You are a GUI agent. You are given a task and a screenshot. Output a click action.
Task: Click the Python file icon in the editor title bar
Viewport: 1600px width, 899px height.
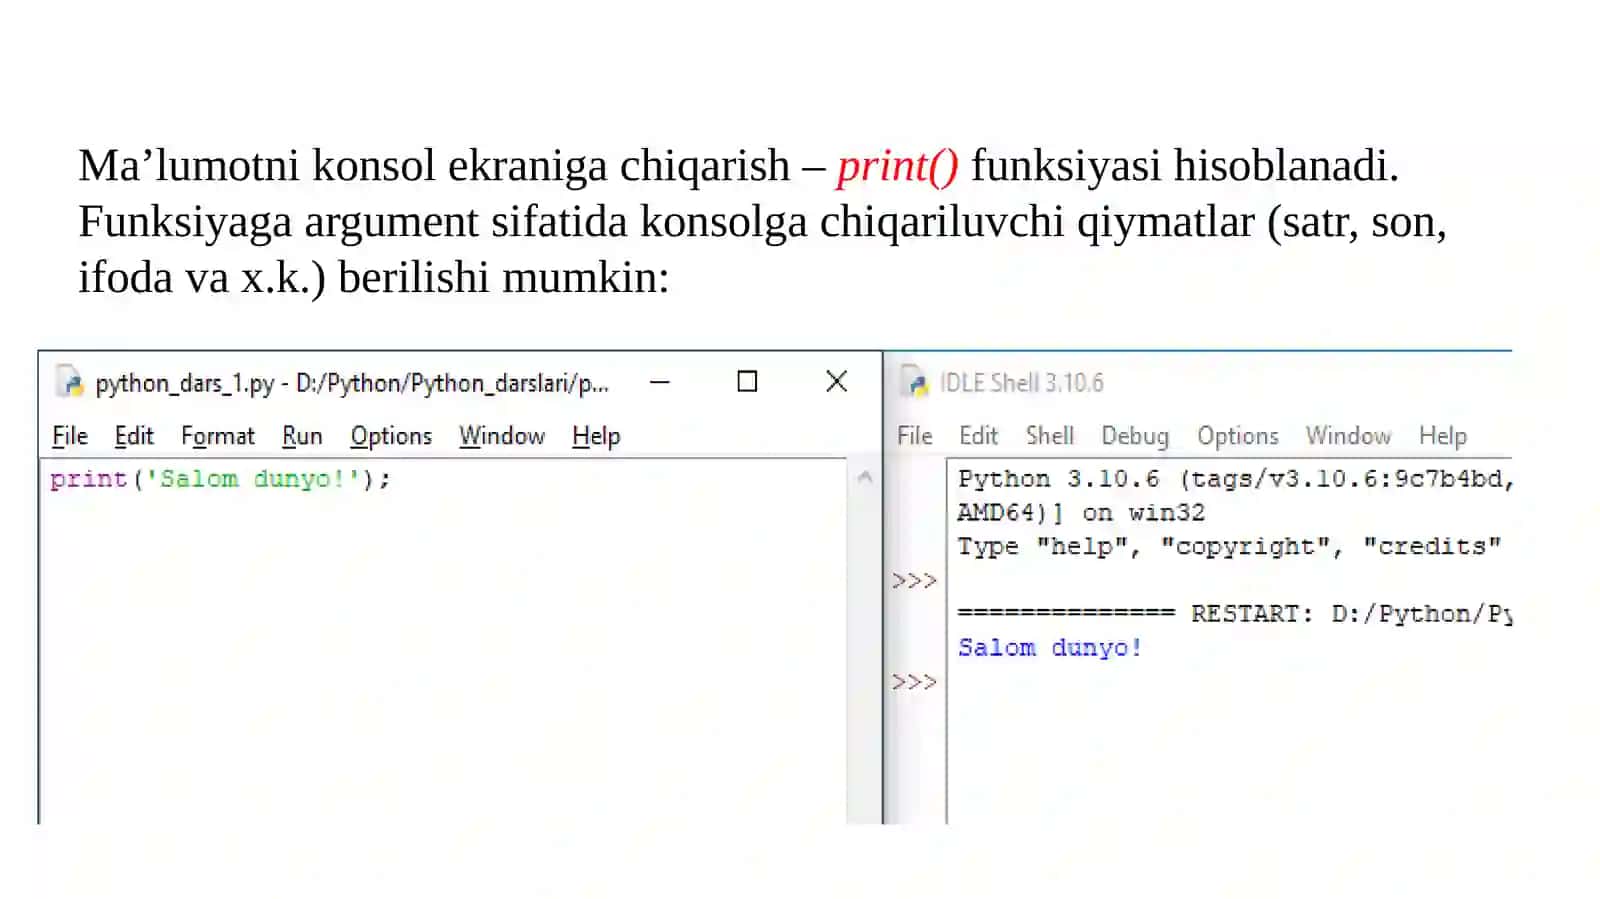tap(69, 382)
